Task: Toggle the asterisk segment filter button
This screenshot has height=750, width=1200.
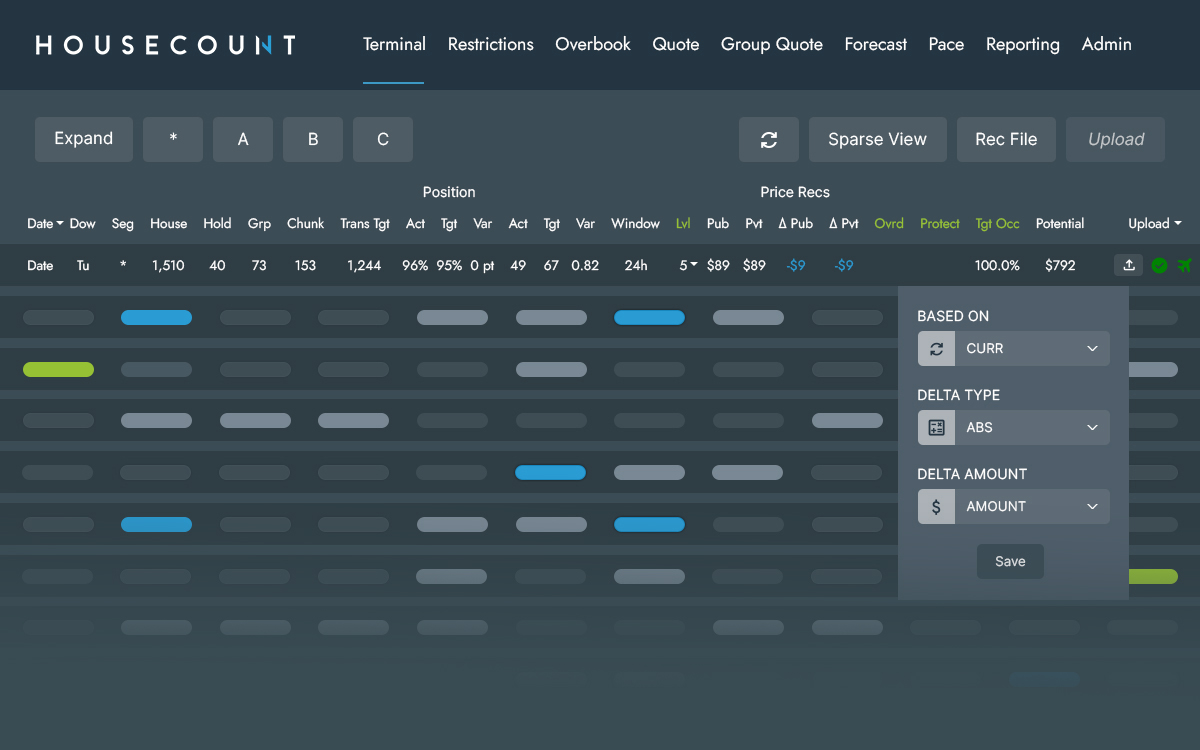Action: pos(173,140)
